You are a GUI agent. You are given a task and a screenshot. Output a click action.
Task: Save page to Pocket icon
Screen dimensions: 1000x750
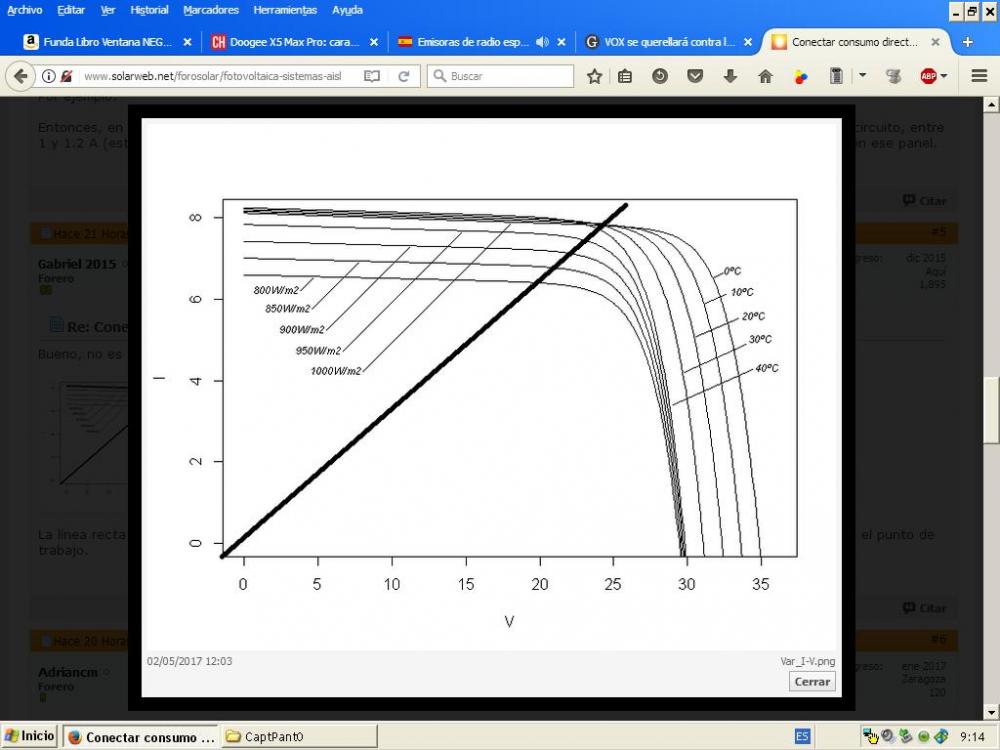click(x=695, y=77)
